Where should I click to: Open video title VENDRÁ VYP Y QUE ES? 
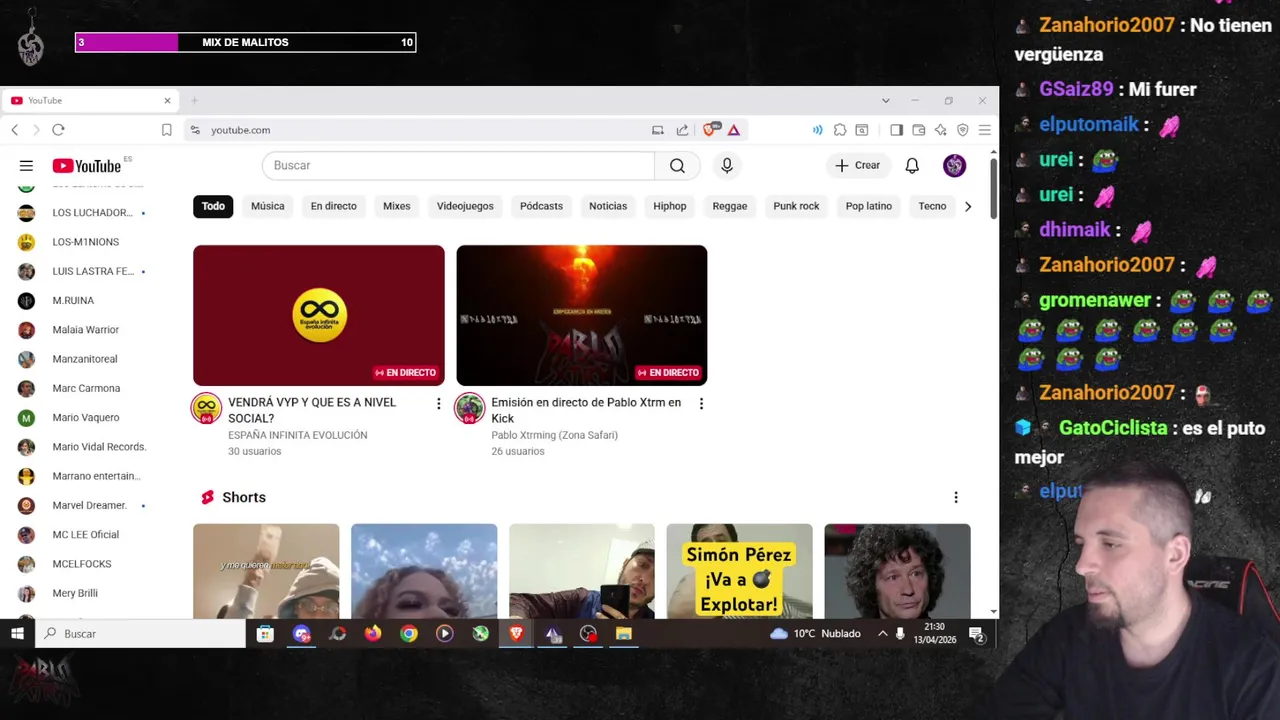[312, 410]
